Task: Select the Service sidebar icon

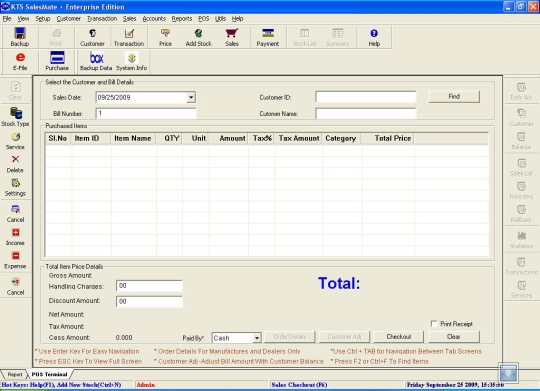Action: point(15,141)
